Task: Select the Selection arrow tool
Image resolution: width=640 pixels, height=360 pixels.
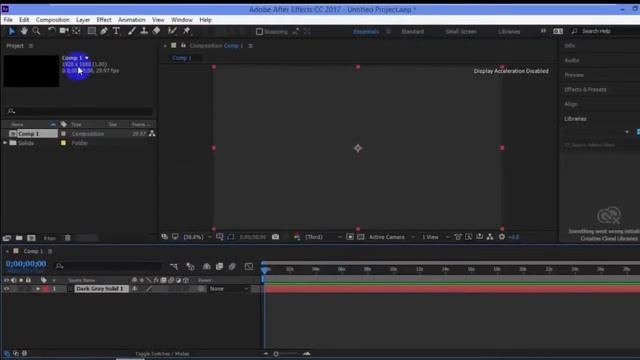Action: pyautogui.click(x=12, y=31)
